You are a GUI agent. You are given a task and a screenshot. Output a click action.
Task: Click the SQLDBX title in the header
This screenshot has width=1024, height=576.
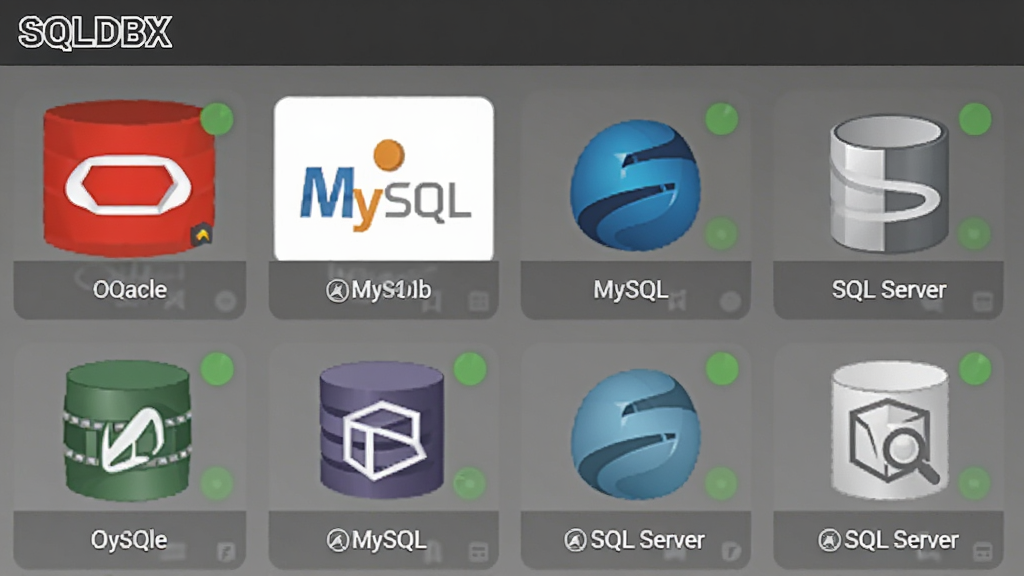[x=95, y=33]
